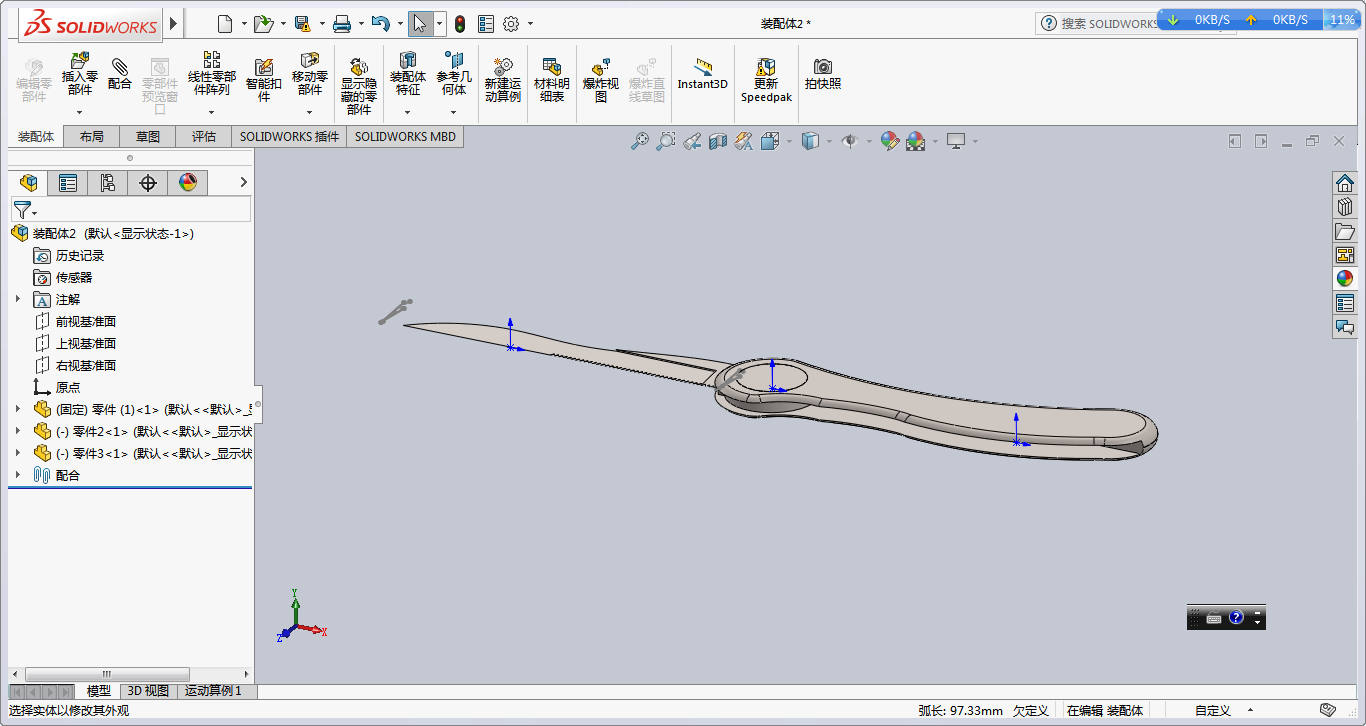Expand the 零件3<1> tree node

(17, 453)
